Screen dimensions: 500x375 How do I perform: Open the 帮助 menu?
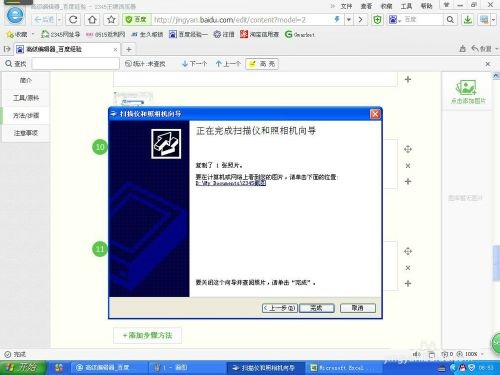[x=426, y=6]
